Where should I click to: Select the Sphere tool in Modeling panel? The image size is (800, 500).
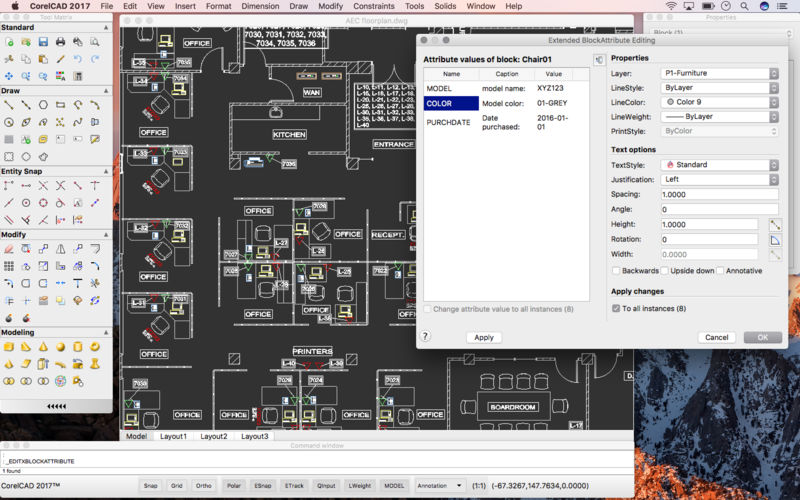point(60,347)
